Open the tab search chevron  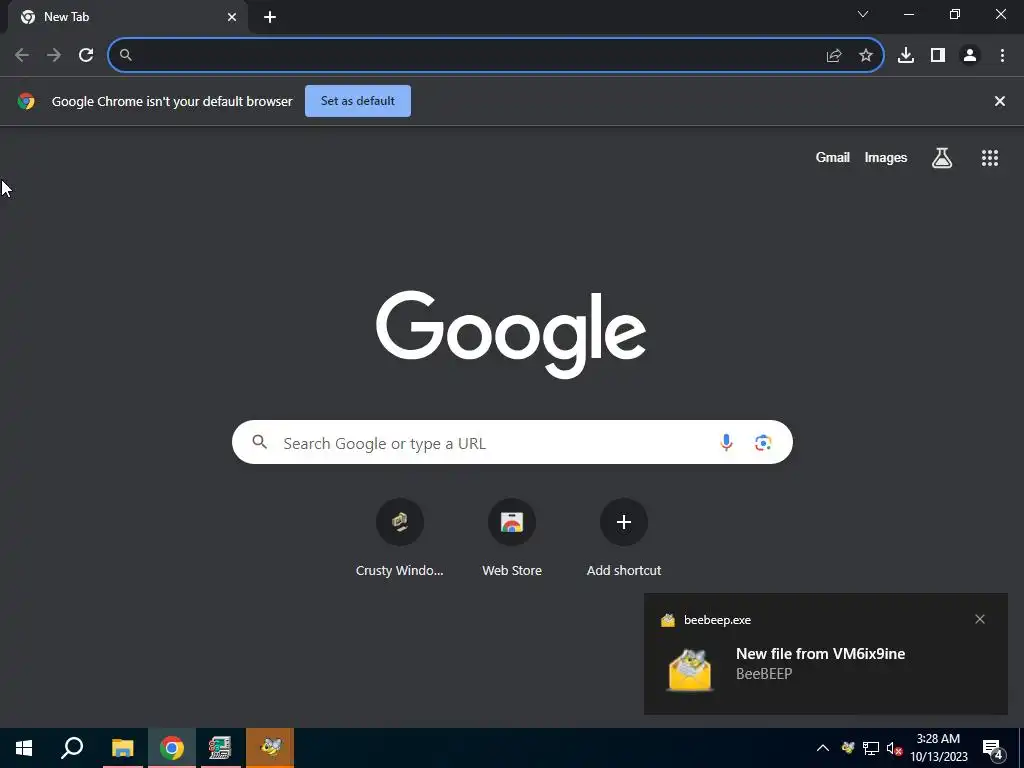coord(863,14)
